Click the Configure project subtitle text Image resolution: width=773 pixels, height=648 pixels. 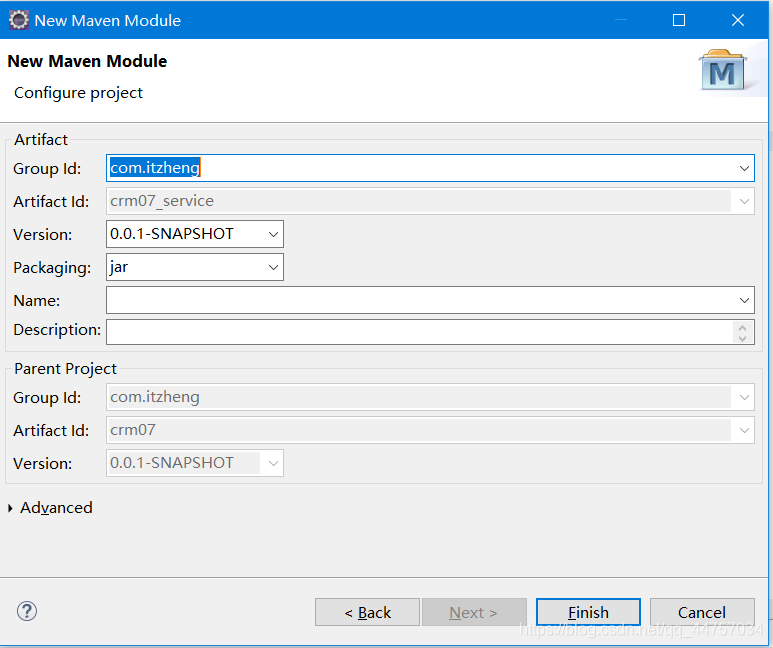click(x=78, y=93)
